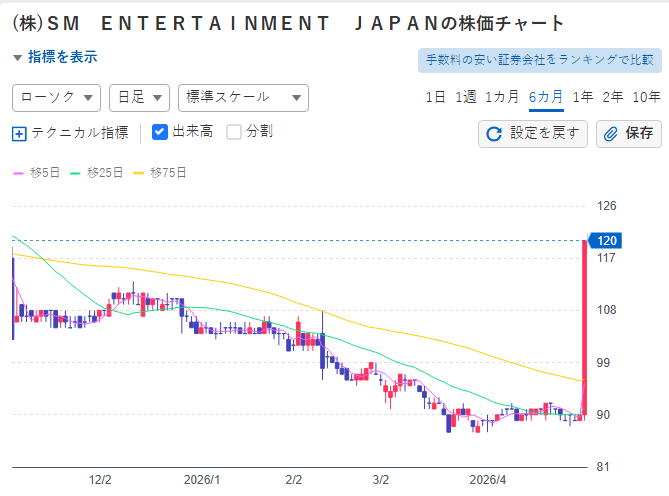
Task: Click the 108 price axis label
Action: click(606, 310)
